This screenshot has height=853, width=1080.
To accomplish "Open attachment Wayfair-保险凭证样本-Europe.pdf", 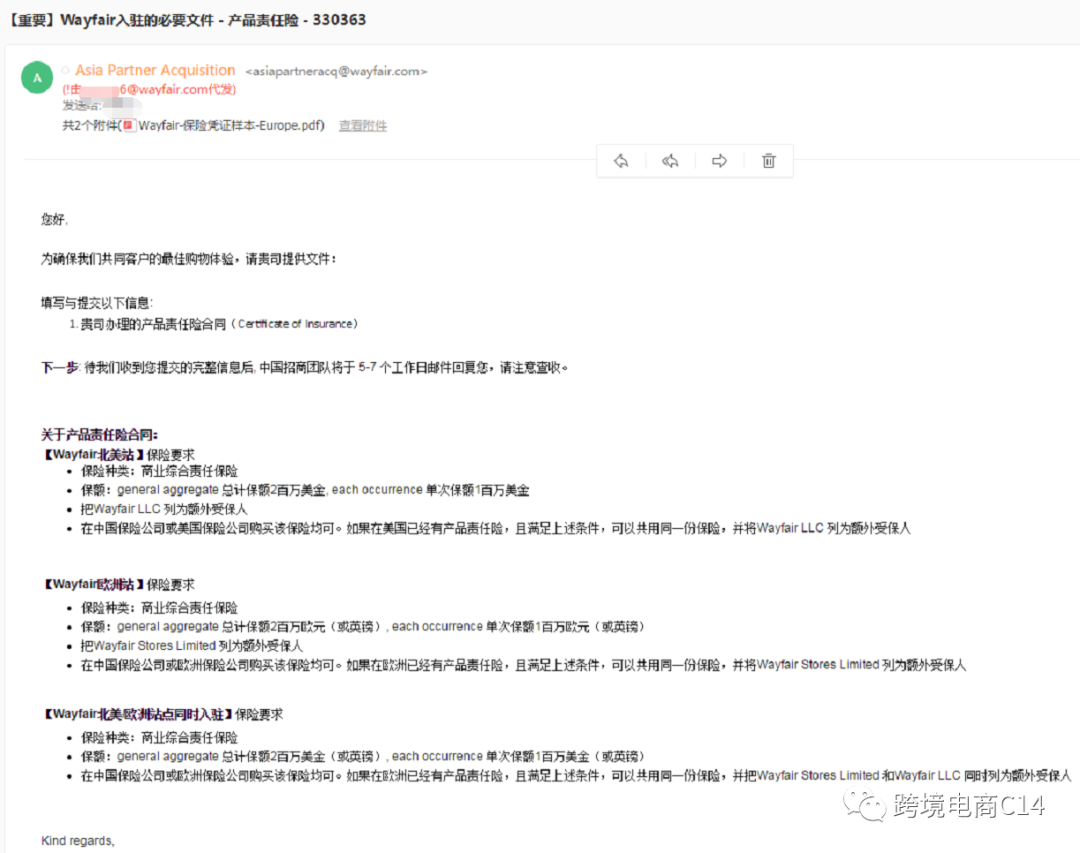I will pyautogui.click(x=231, y=125).
